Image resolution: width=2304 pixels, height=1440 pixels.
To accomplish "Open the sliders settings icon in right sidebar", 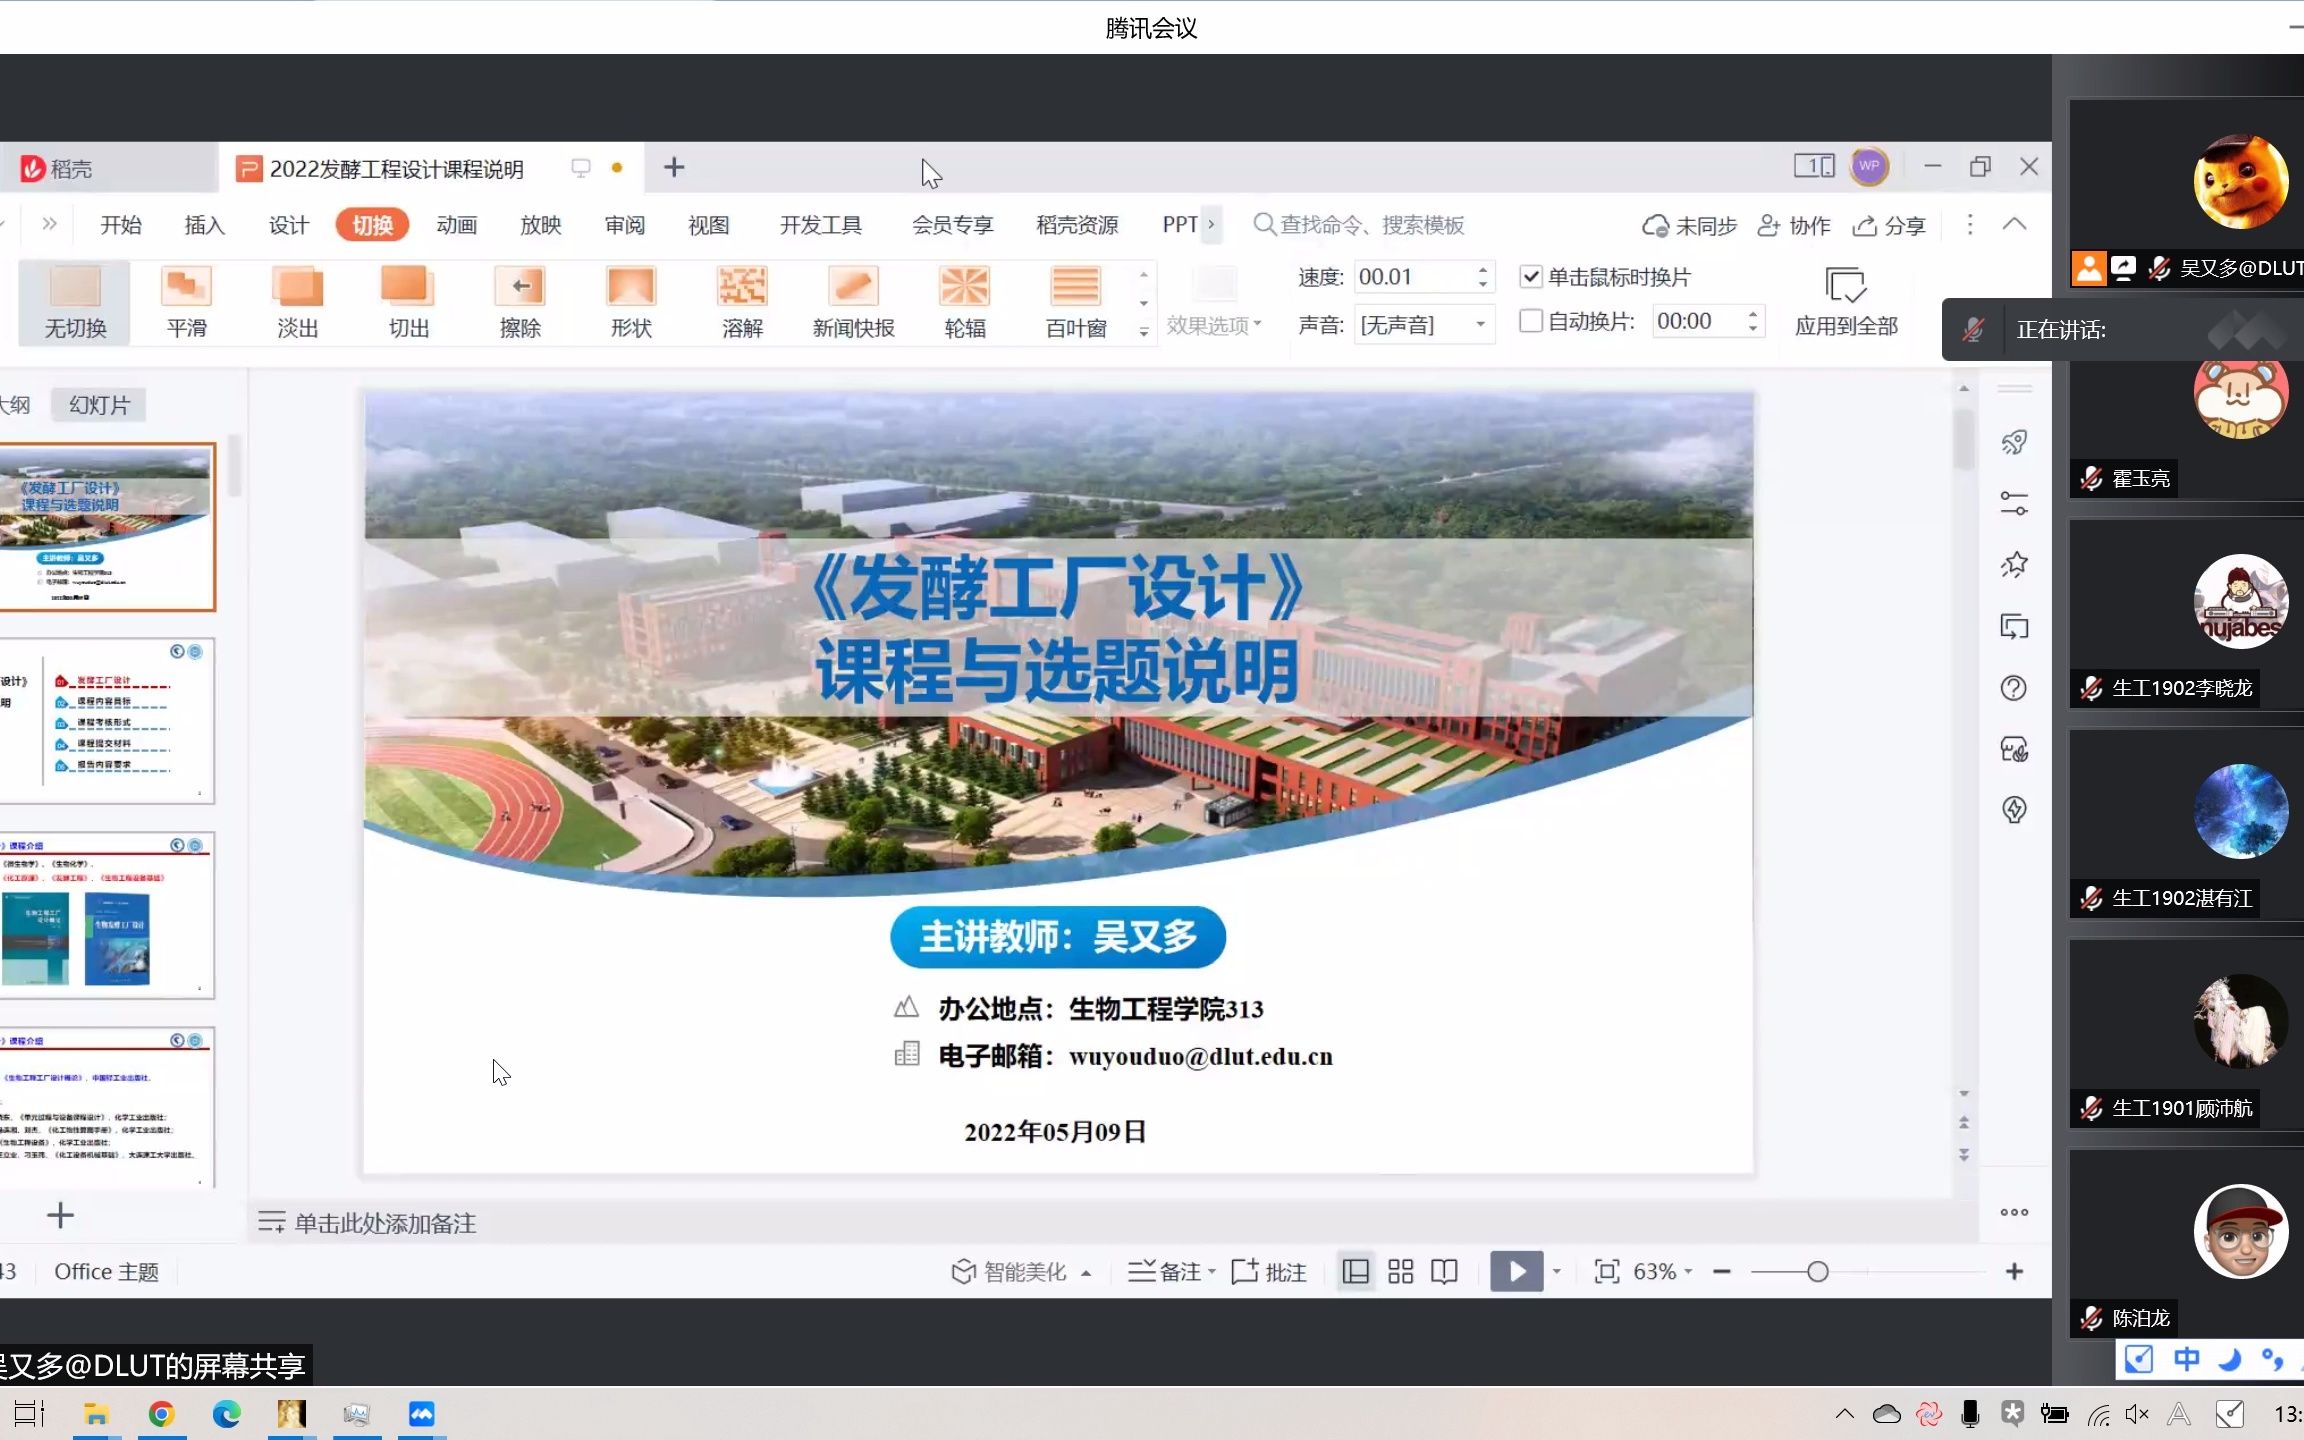I will [2014, 503].
